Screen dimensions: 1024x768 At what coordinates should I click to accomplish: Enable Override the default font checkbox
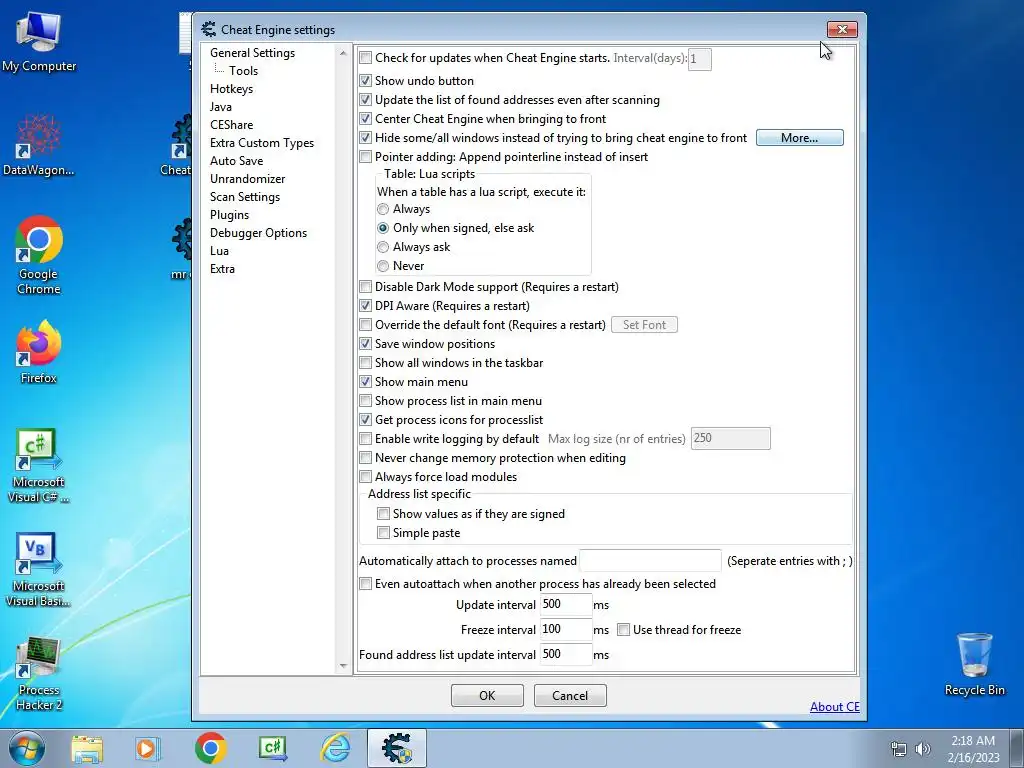(366, 325)
